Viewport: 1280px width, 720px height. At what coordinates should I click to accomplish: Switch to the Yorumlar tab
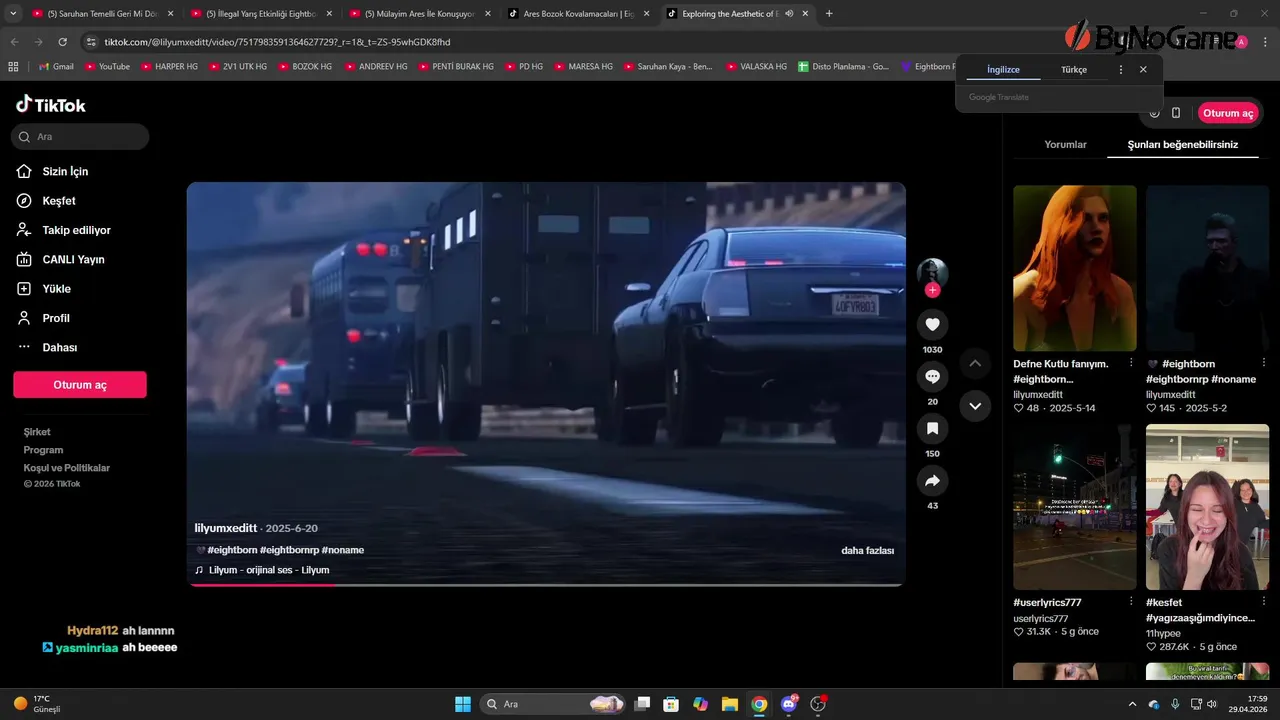pos(1065,145)
